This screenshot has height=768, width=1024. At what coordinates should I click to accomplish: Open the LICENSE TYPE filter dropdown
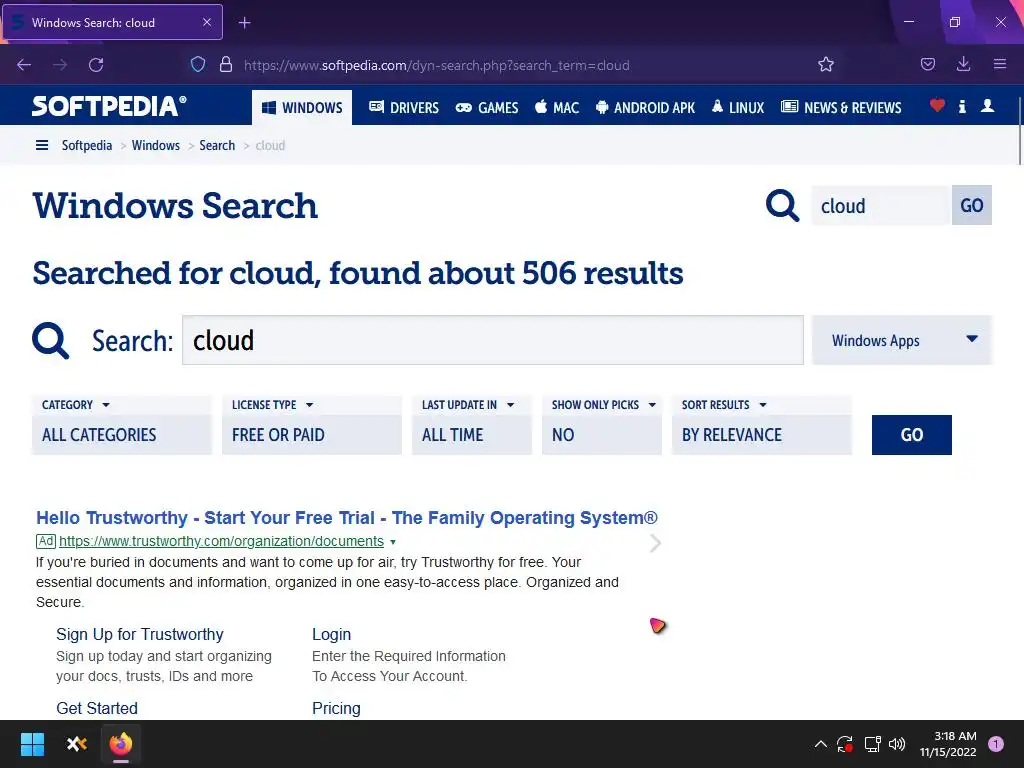[312, 424]
